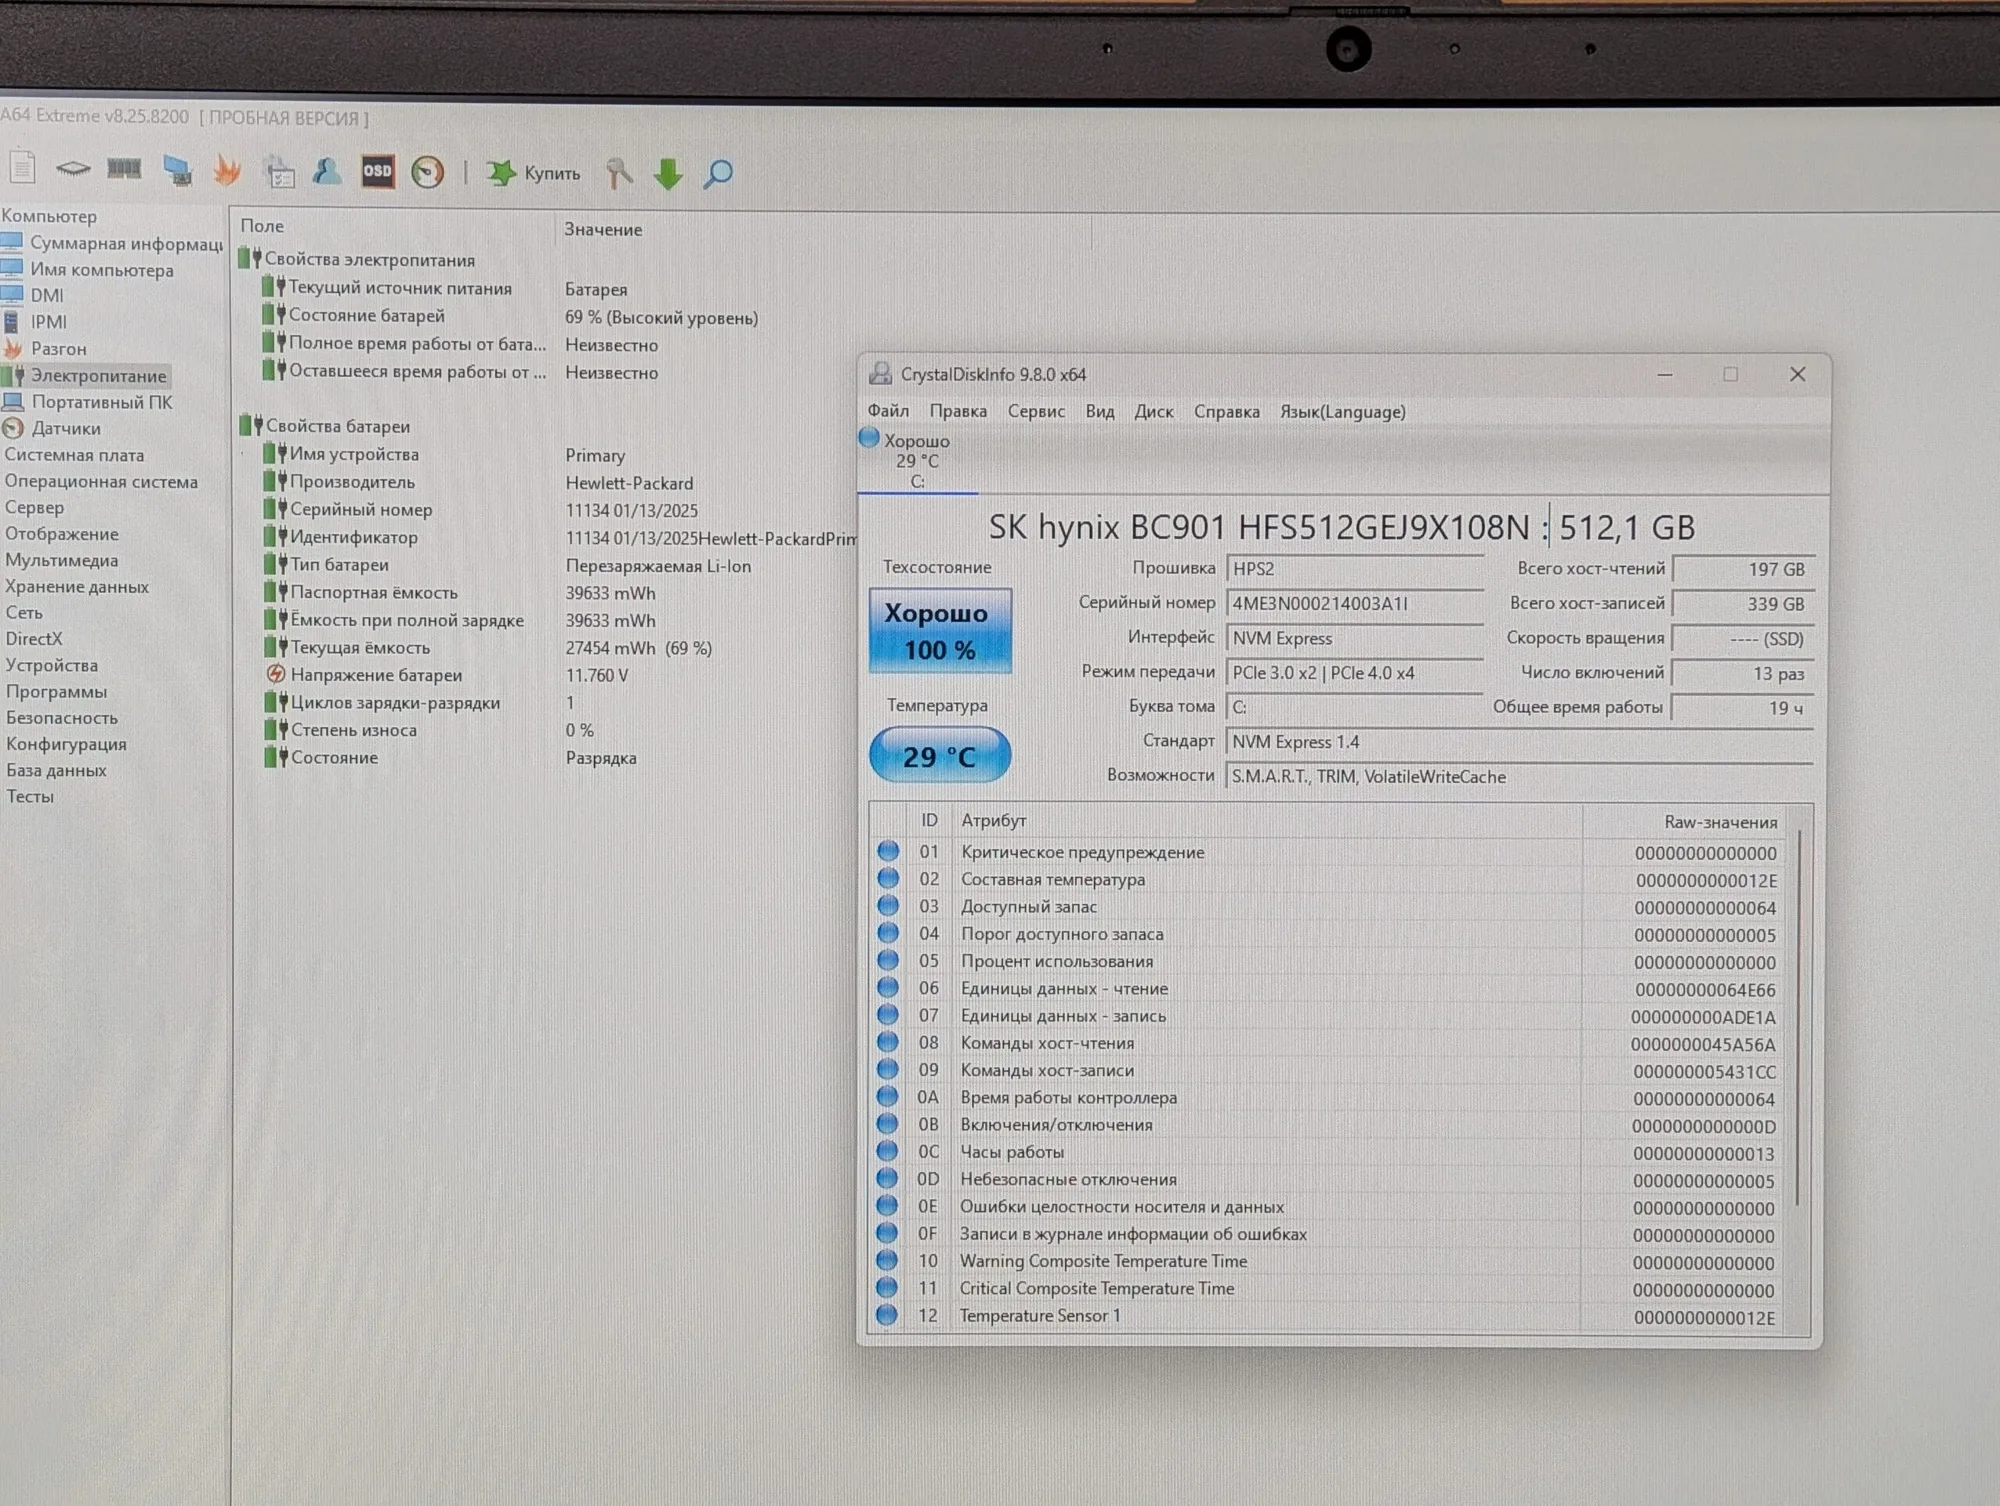The height and width of the screenshot is (1506, 2000).
Task: Click the Атрибут column header
Action: (x=993, y=820)
